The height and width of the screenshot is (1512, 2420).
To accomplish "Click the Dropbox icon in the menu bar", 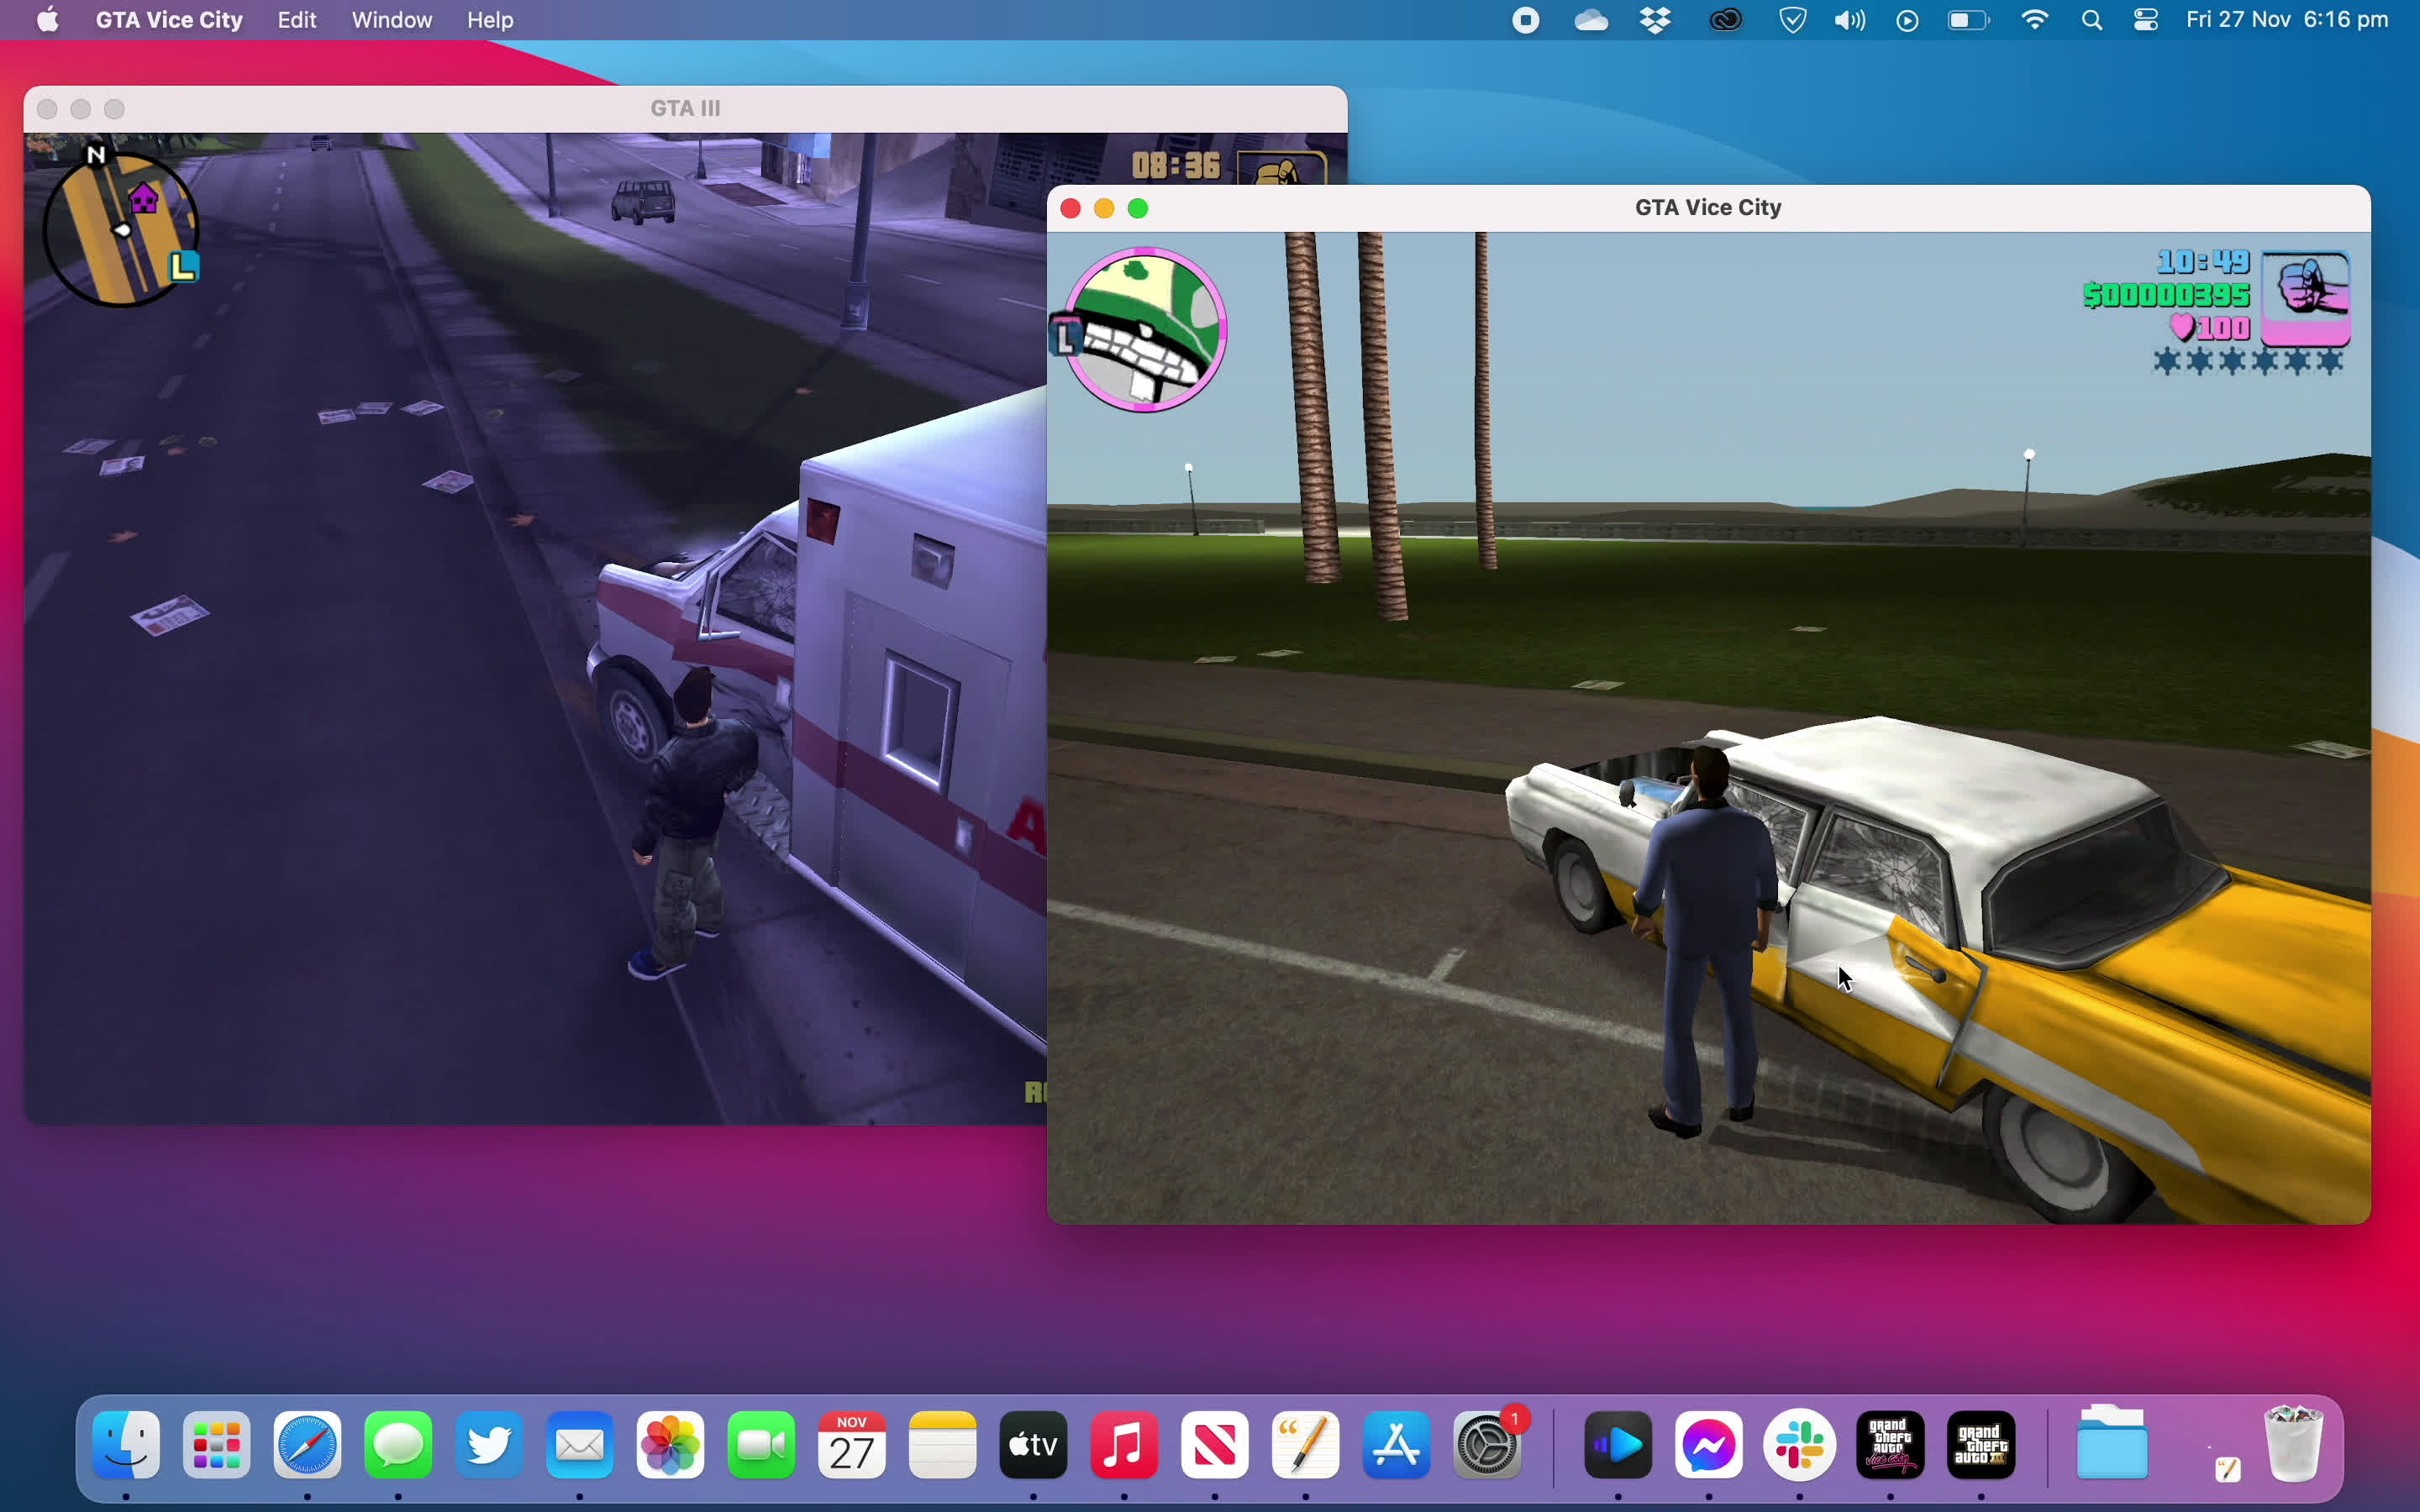I will (1657, 19).
